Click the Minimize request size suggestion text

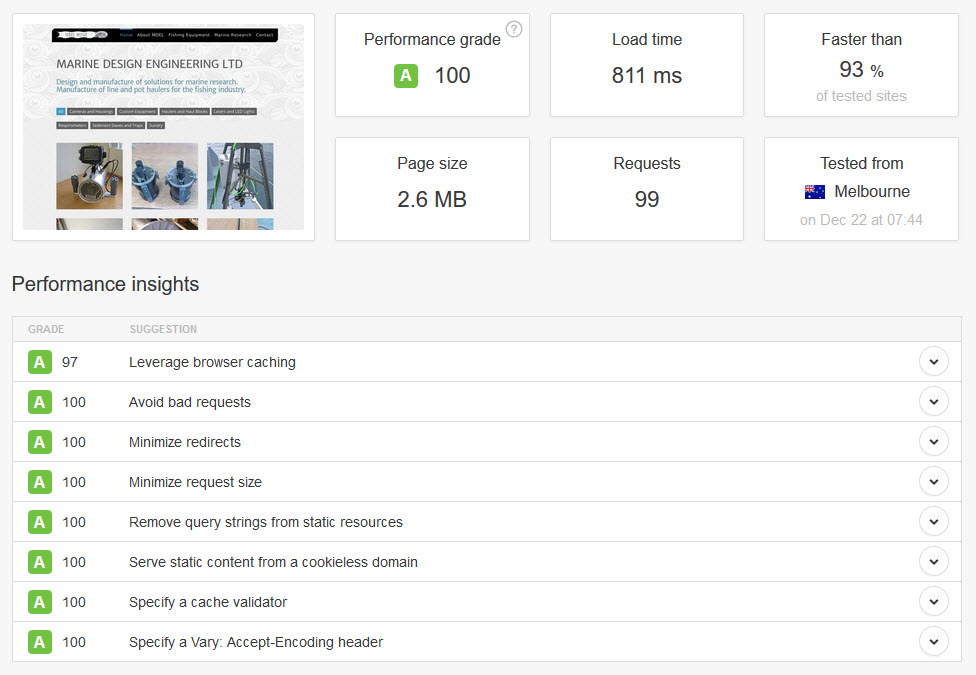[195, 482]
